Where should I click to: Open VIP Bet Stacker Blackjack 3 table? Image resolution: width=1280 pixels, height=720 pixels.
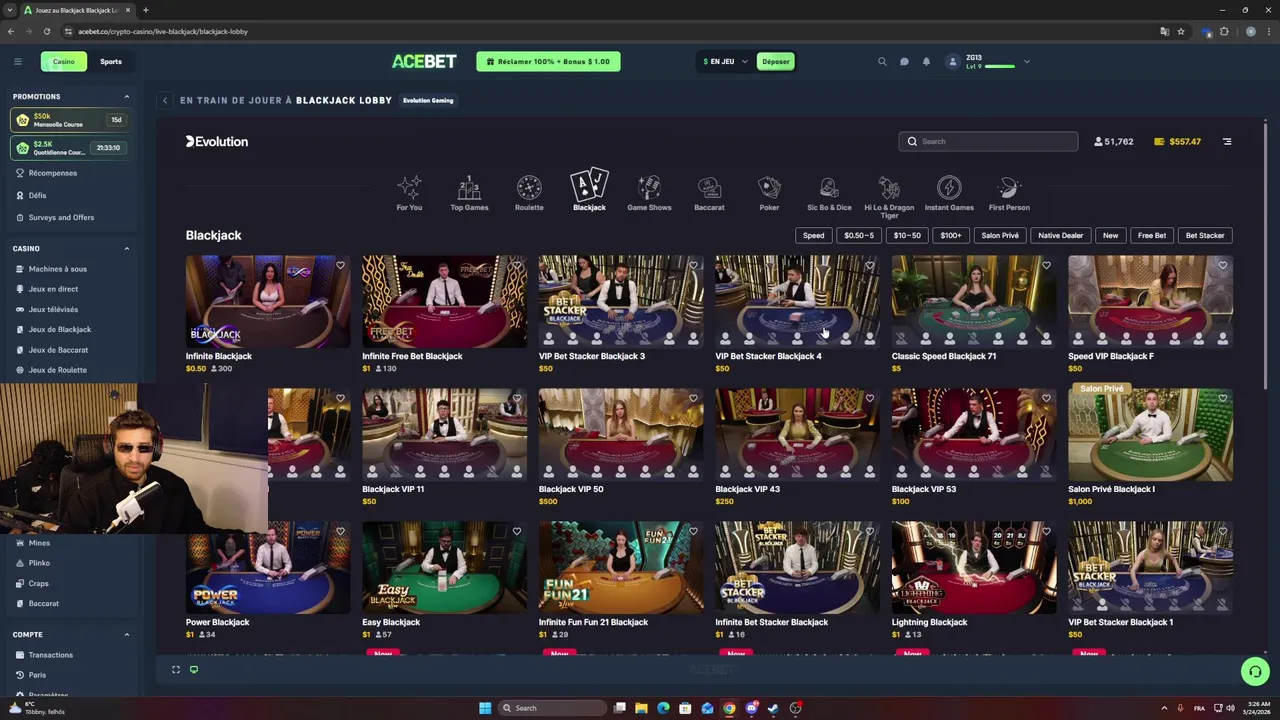coord(621,301)
